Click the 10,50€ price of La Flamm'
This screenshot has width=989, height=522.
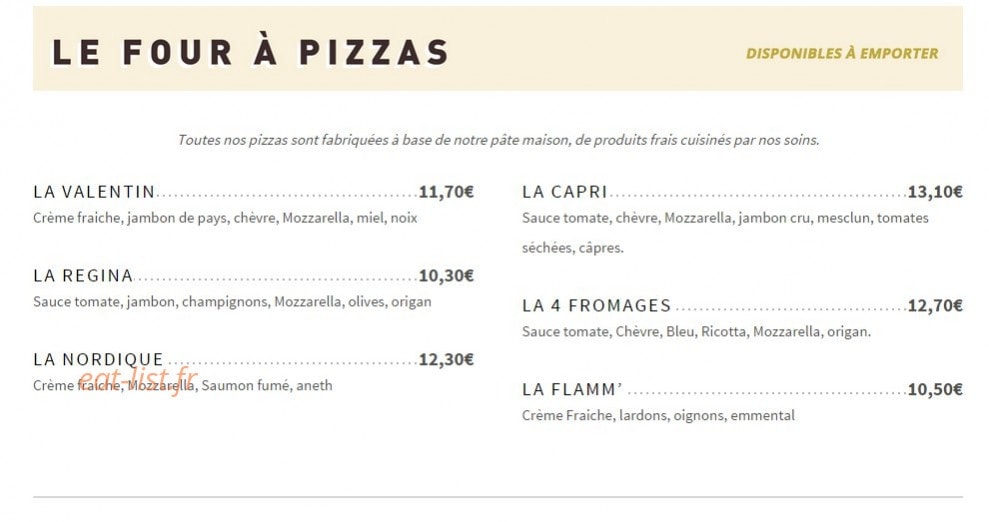[935, 390]
